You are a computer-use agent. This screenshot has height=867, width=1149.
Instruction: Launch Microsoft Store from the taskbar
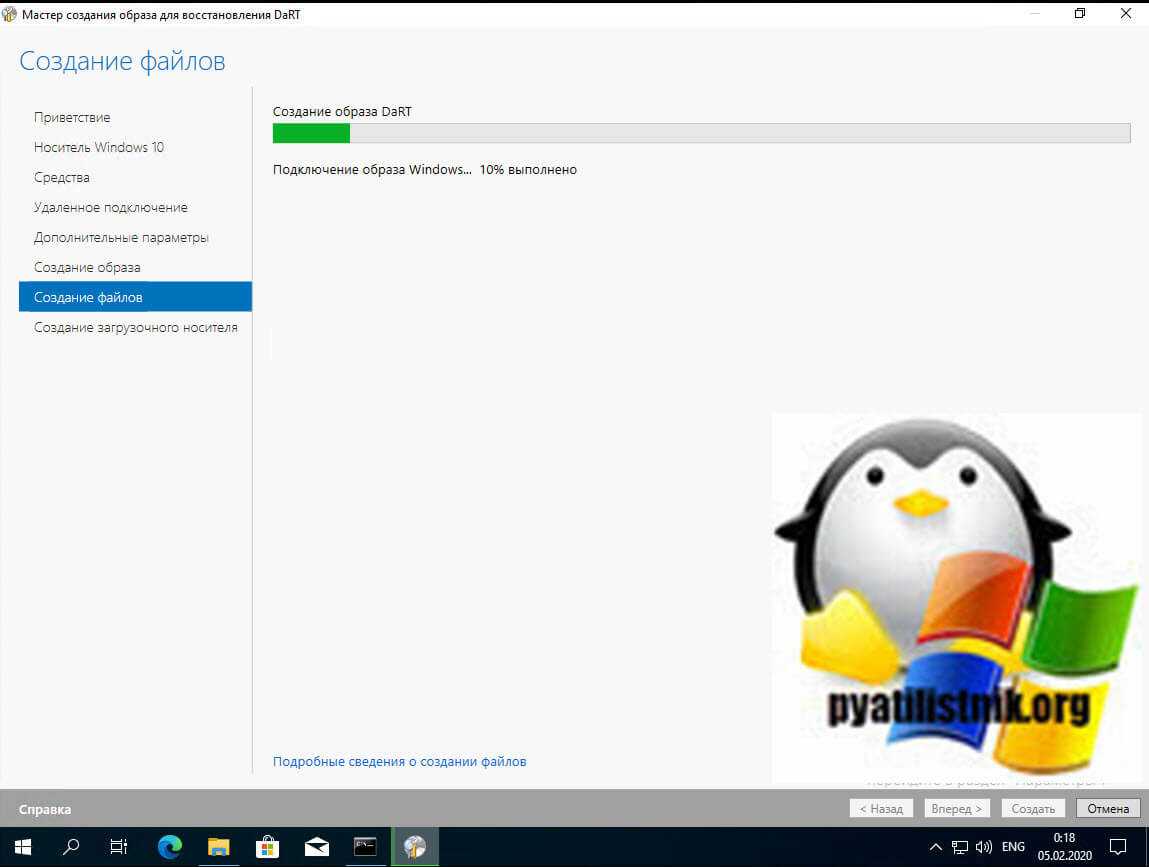[268, 846]
